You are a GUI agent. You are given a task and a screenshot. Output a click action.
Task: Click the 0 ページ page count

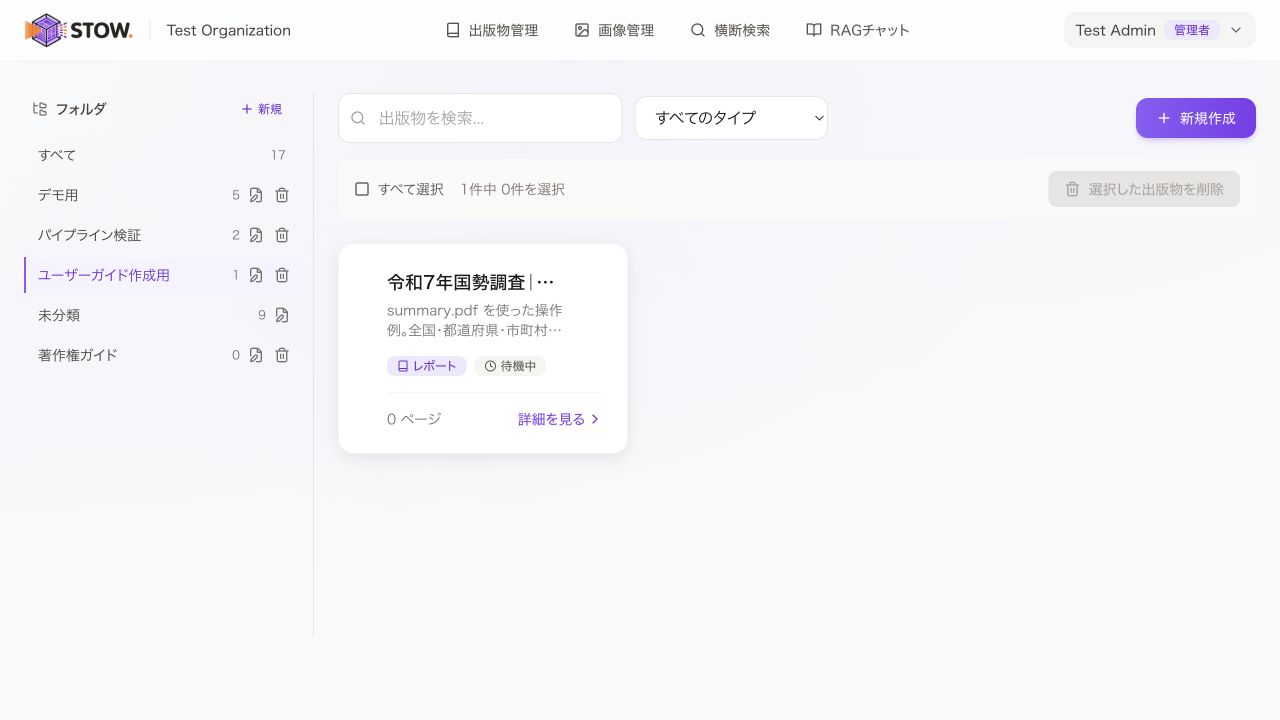click(x=414, y=419)
